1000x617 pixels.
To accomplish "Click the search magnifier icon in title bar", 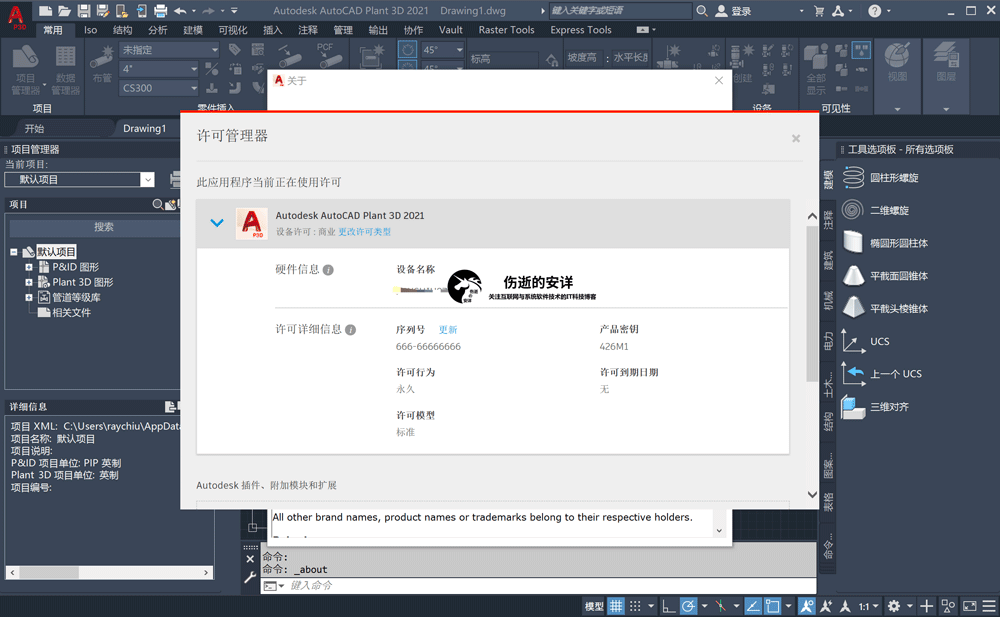I will click(x=702, y=10).
